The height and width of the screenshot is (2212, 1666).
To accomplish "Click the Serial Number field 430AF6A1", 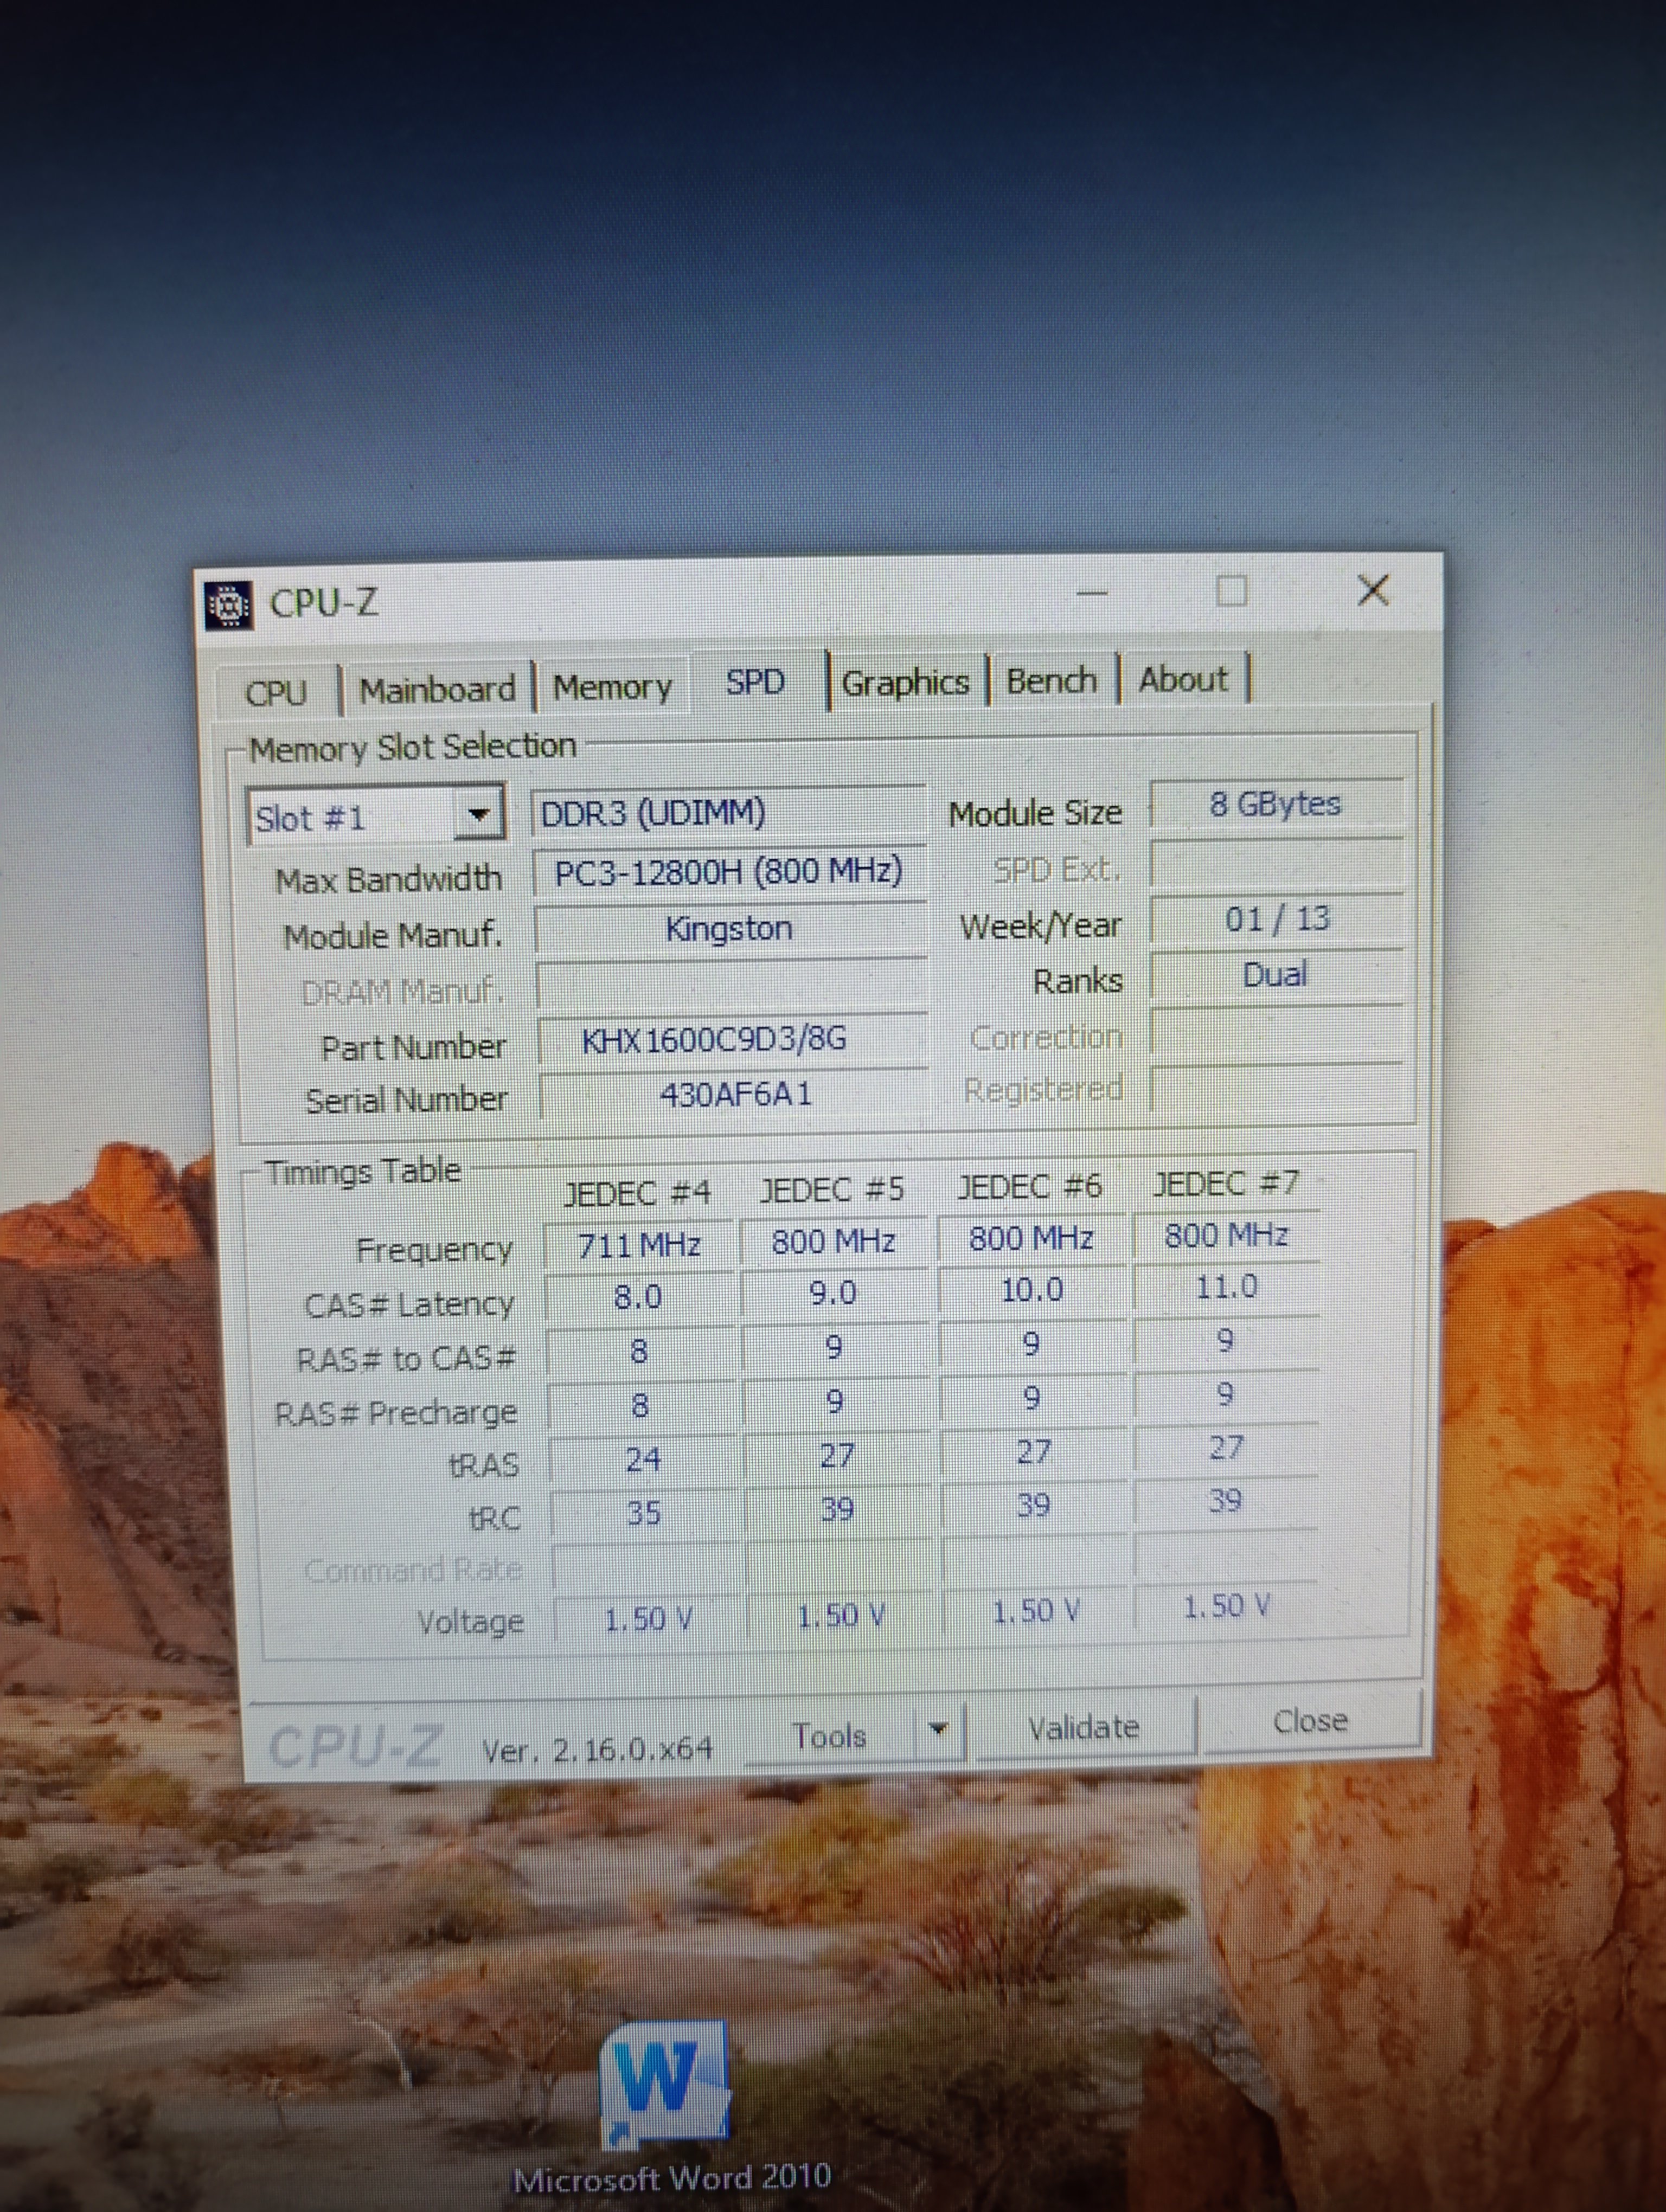I will [734, 1094].
